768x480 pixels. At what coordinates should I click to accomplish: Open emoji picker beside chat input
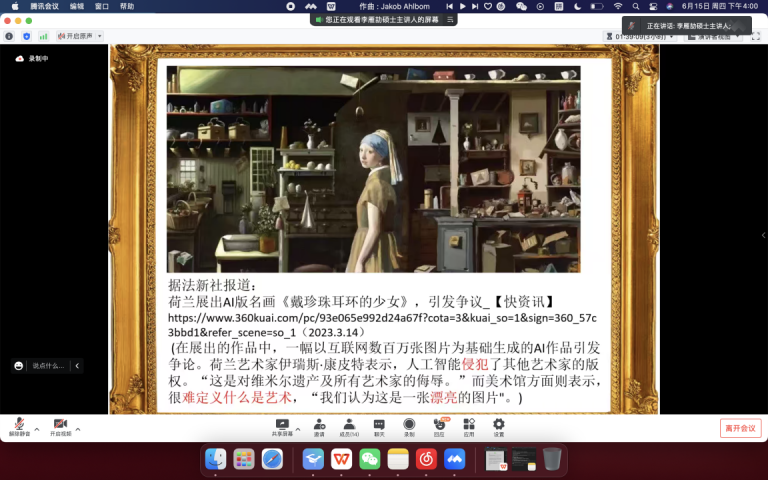19,366
